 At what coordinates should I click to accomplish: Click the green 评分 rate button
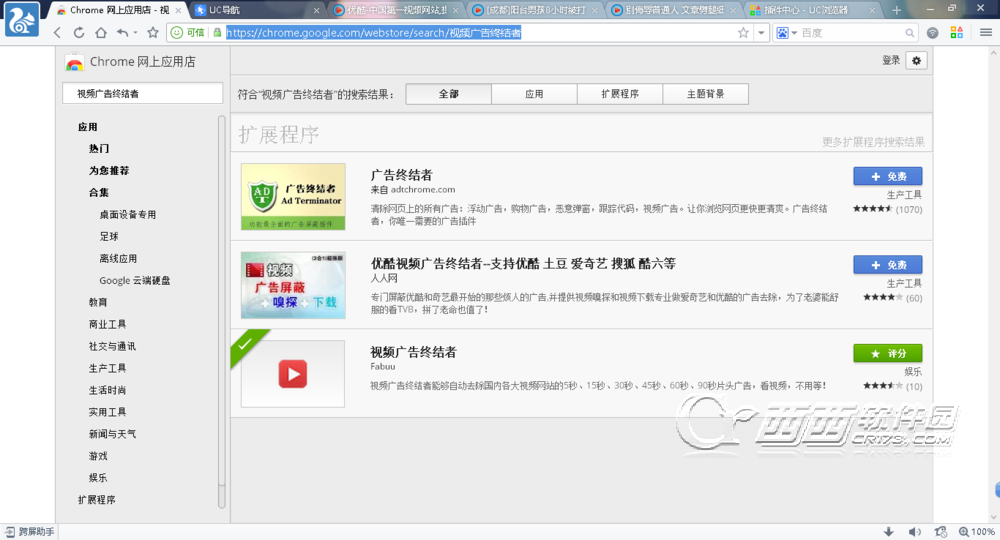888,353
